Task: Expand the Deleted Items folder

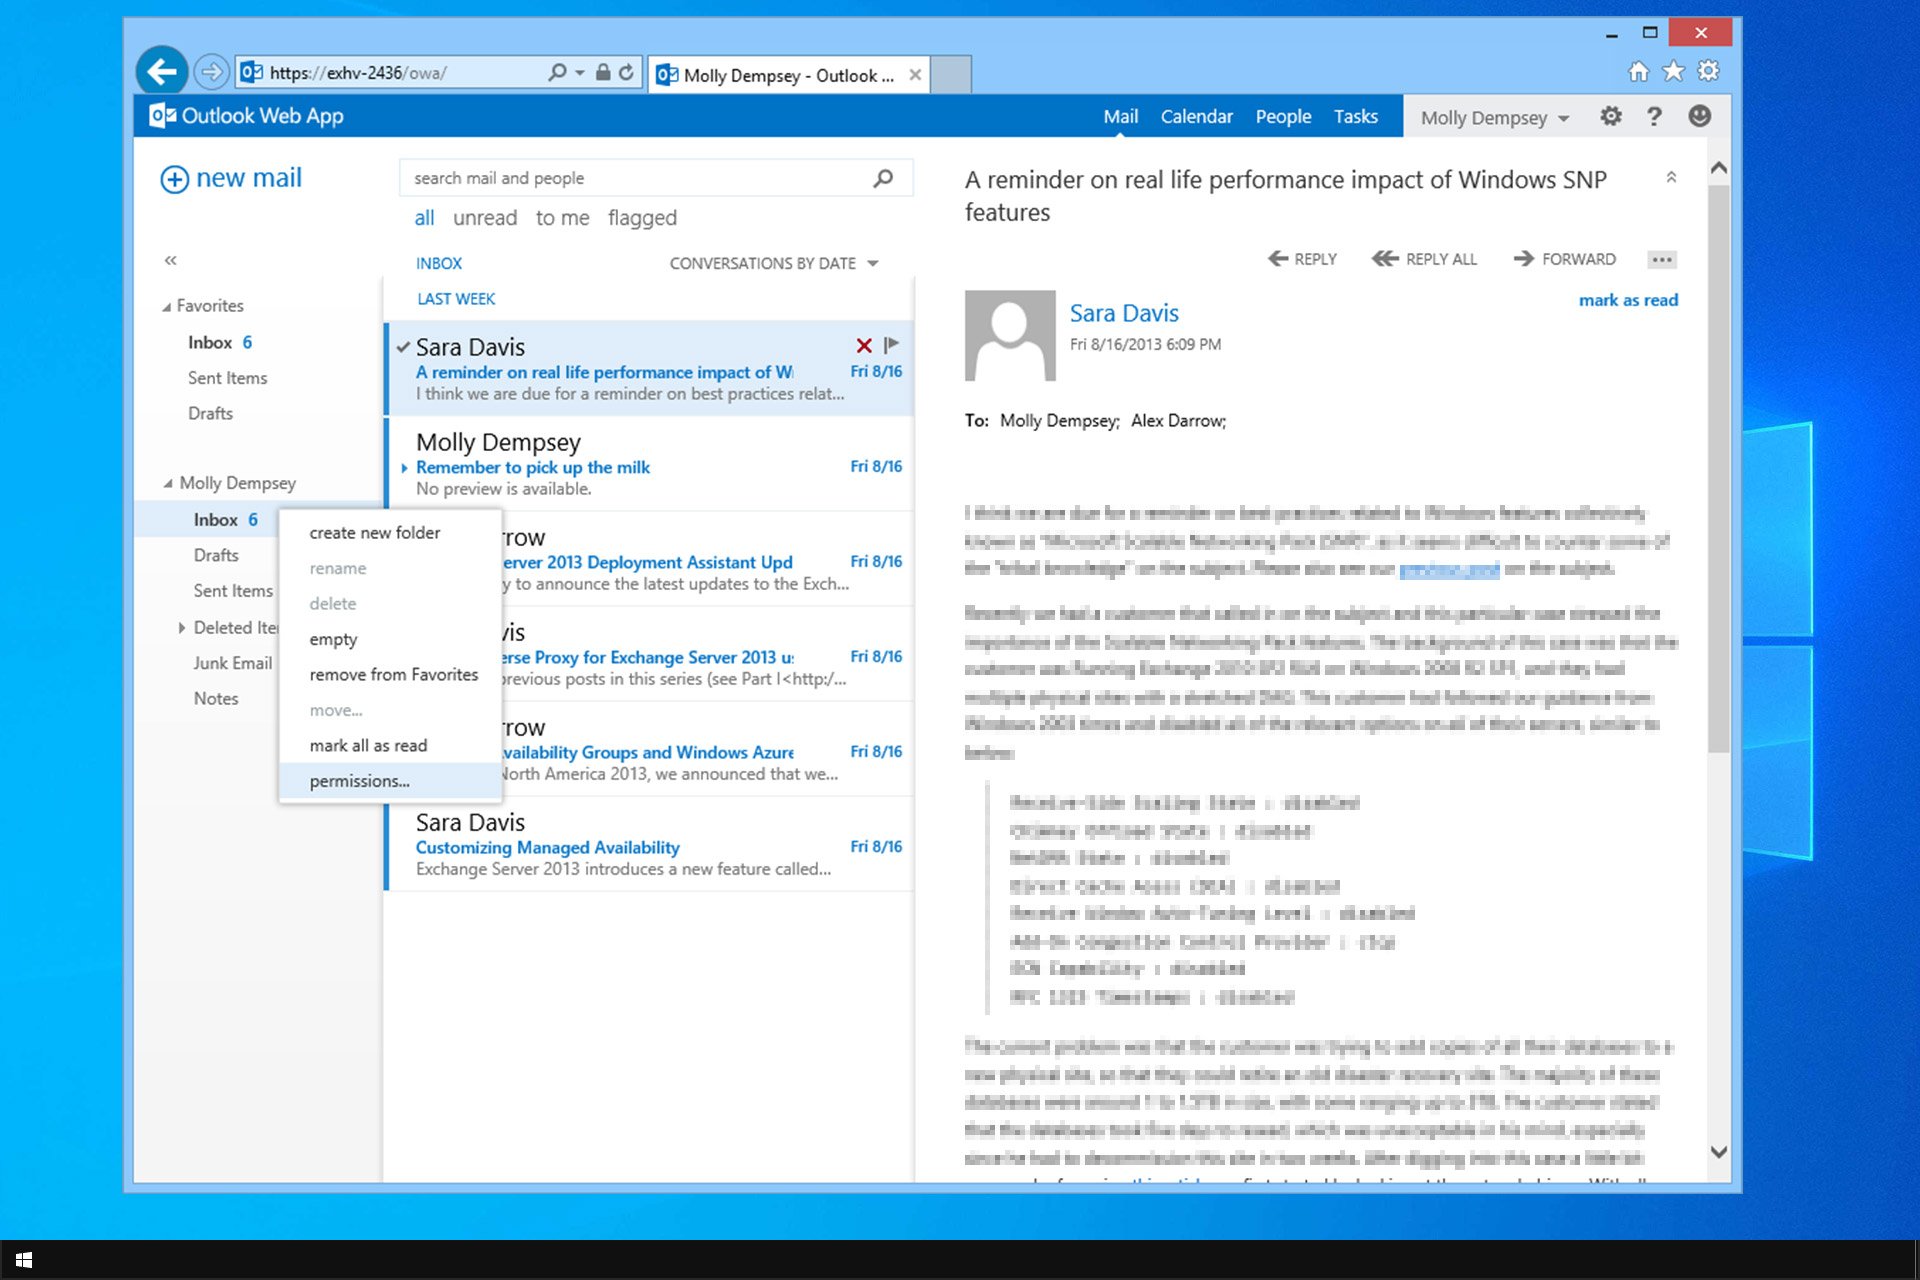Action: (x=181, y=628)
